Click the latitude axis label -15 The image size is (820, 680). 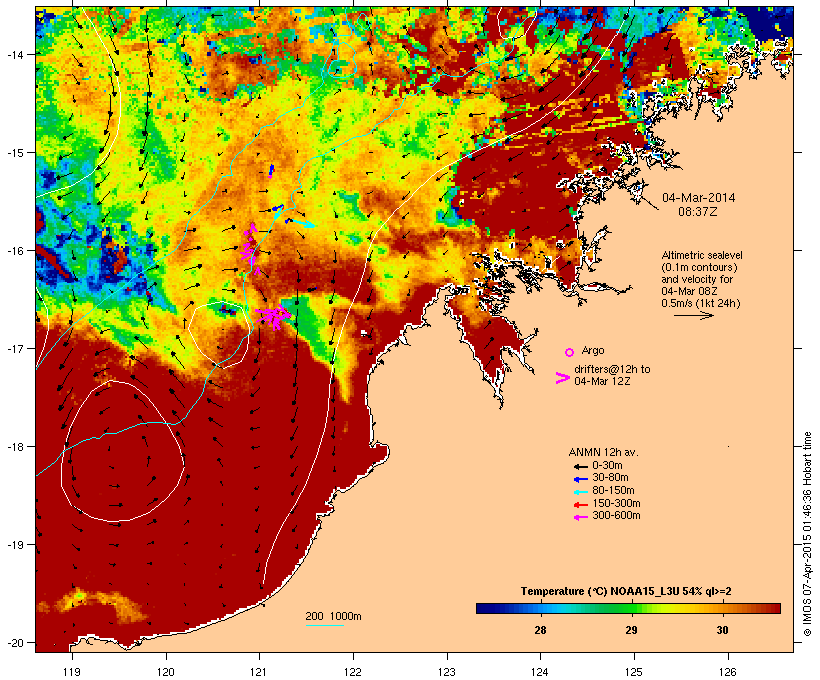[x=14, y=153]
